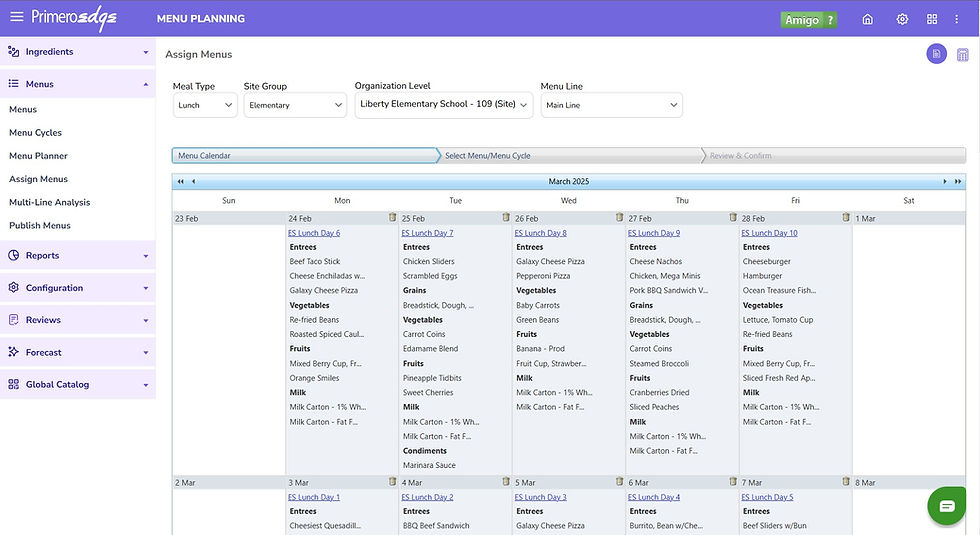Viewport: 980px width, 535px height.
Task: Jump back a year with double-left arrow
Action: coord(181,181)
